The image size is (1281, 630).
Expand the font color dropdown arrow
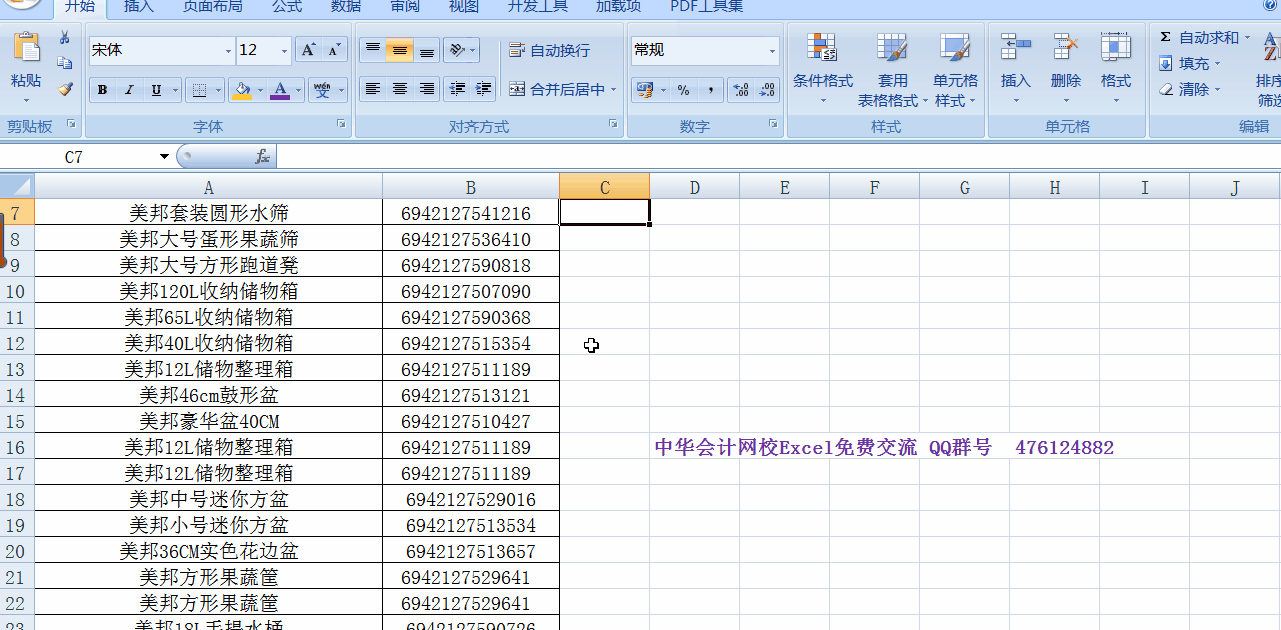(x=298, y=90)
